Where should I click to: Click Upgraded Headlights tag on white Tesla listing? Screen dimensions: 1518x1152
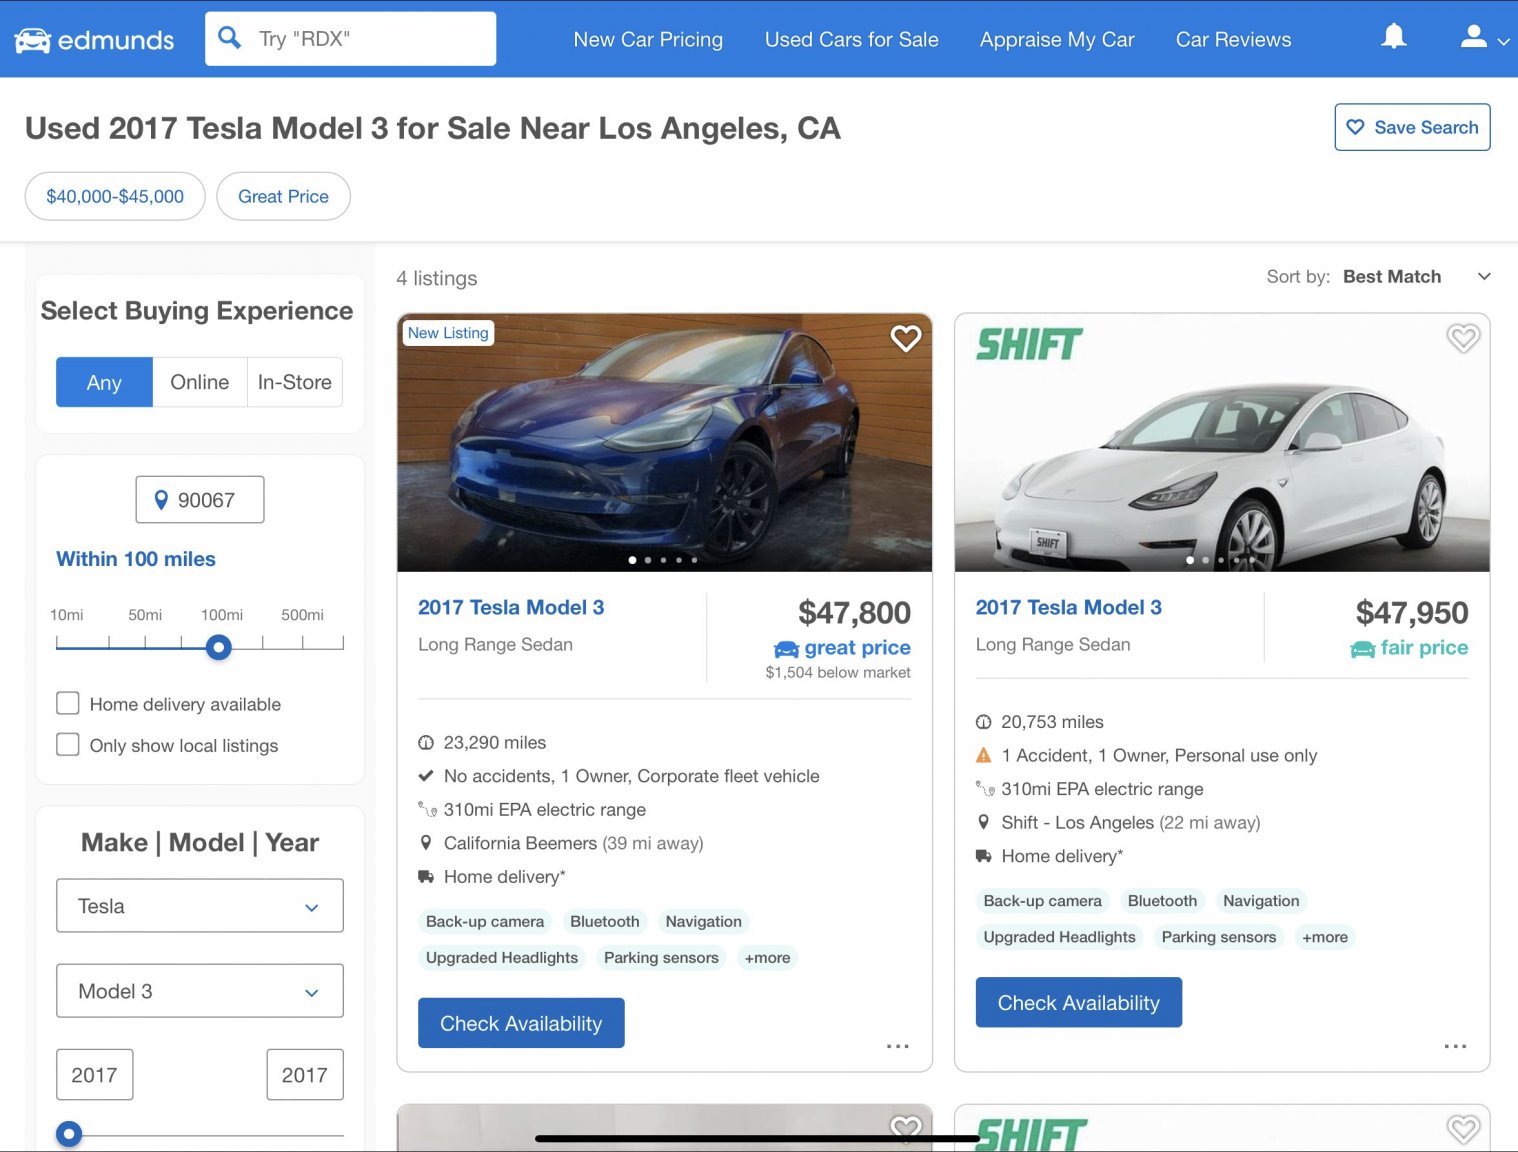click(1060, 937)
